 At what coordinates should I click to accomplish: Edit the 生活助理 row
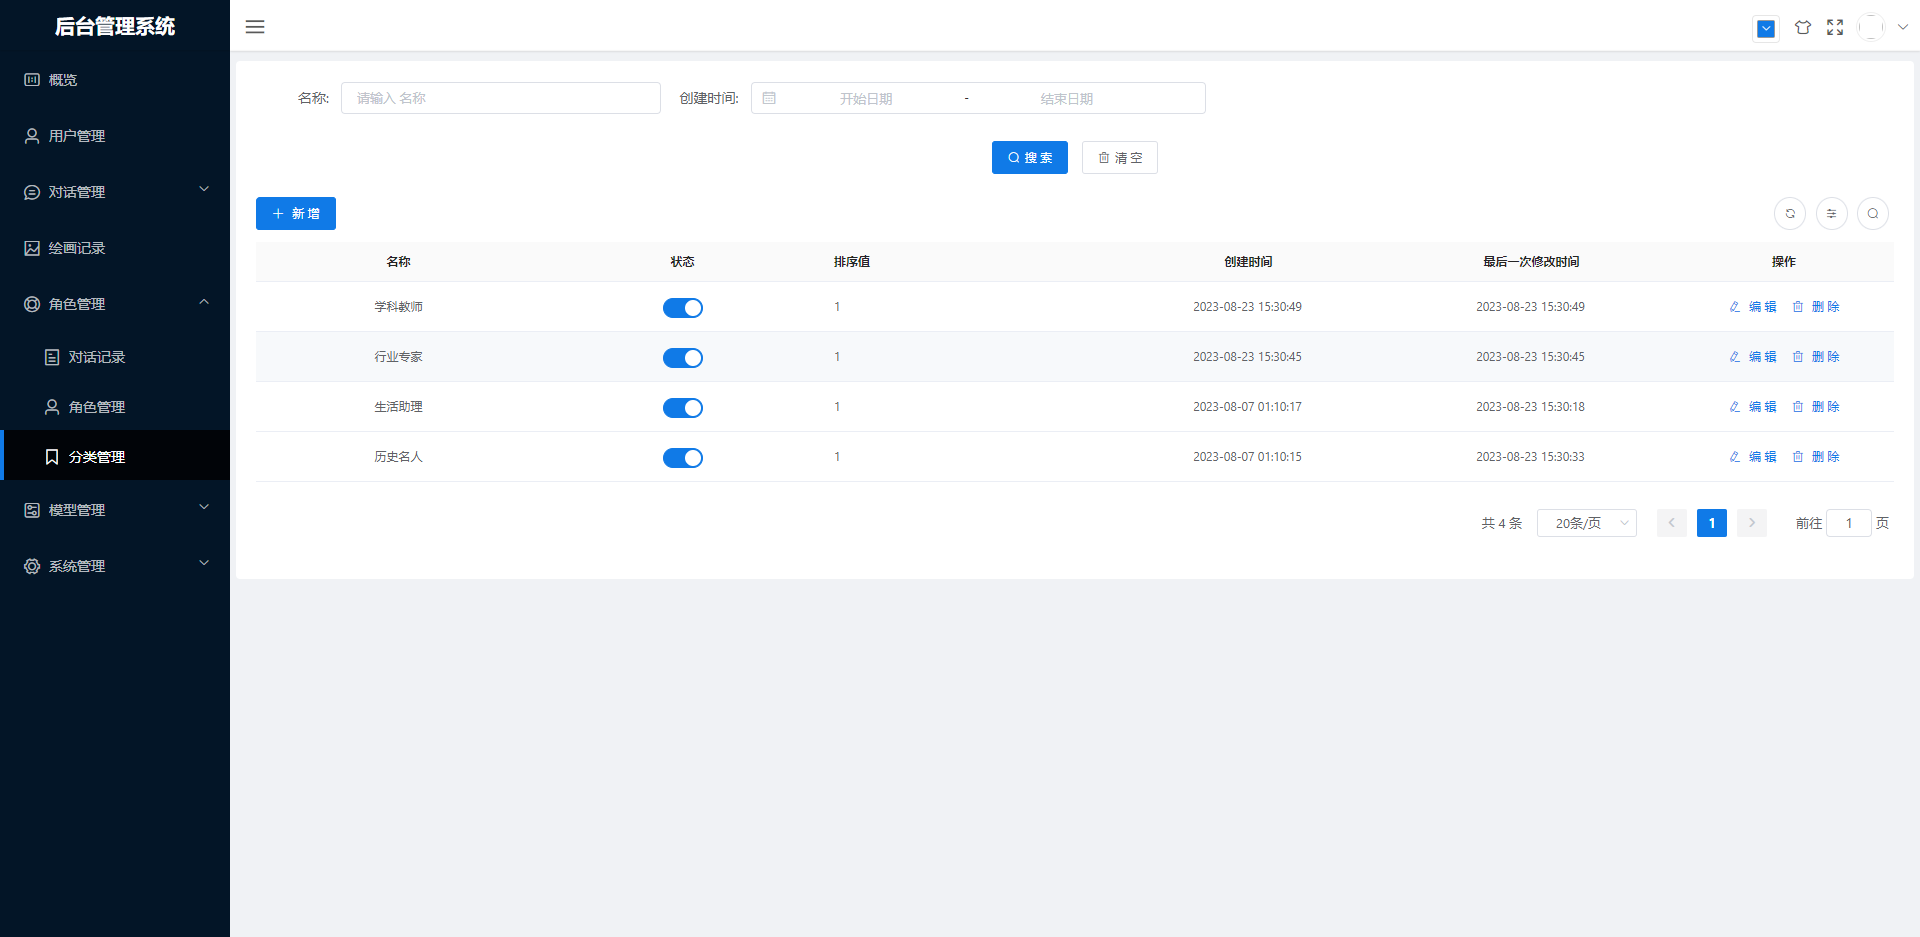pyautogui.click(x=1753, y=407)
